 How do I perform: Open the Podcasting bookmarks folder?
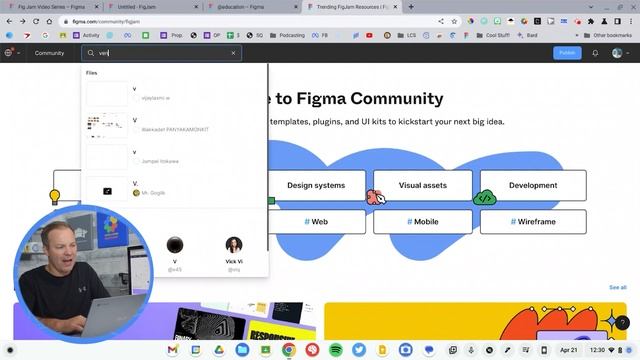pyautogui.click(x=287, y=36)
